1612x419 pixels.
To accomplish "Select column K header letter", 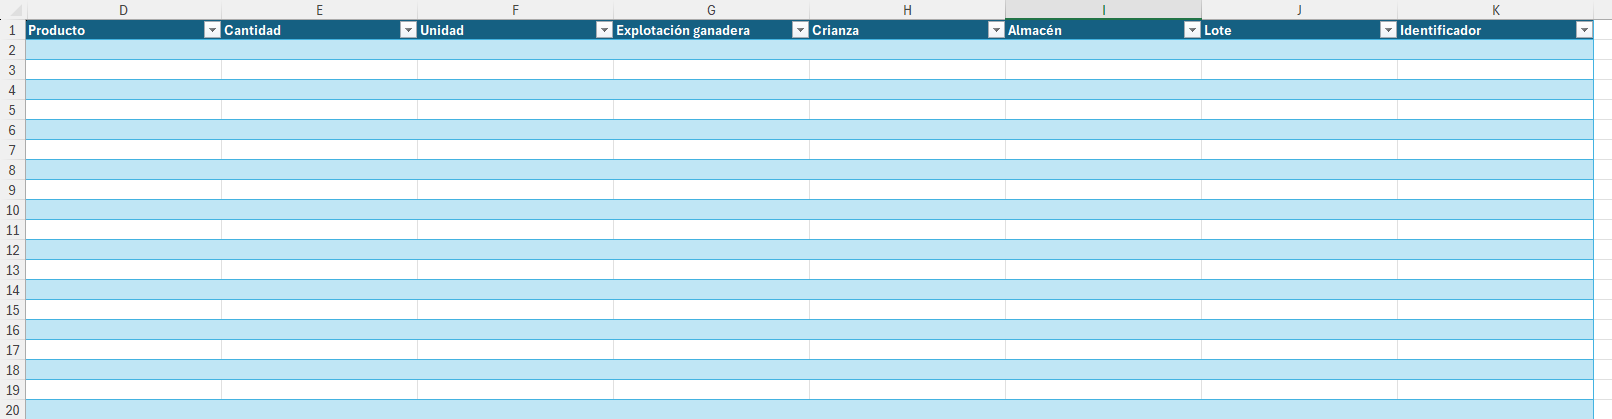I will pyautogui.click(x=1495, y=10).
